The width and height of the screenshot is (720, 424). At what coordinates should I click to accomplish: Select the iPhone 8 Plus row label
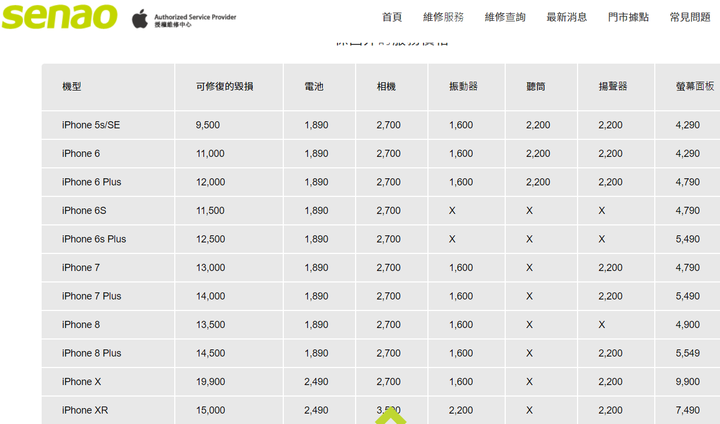[x=91, y=353]
